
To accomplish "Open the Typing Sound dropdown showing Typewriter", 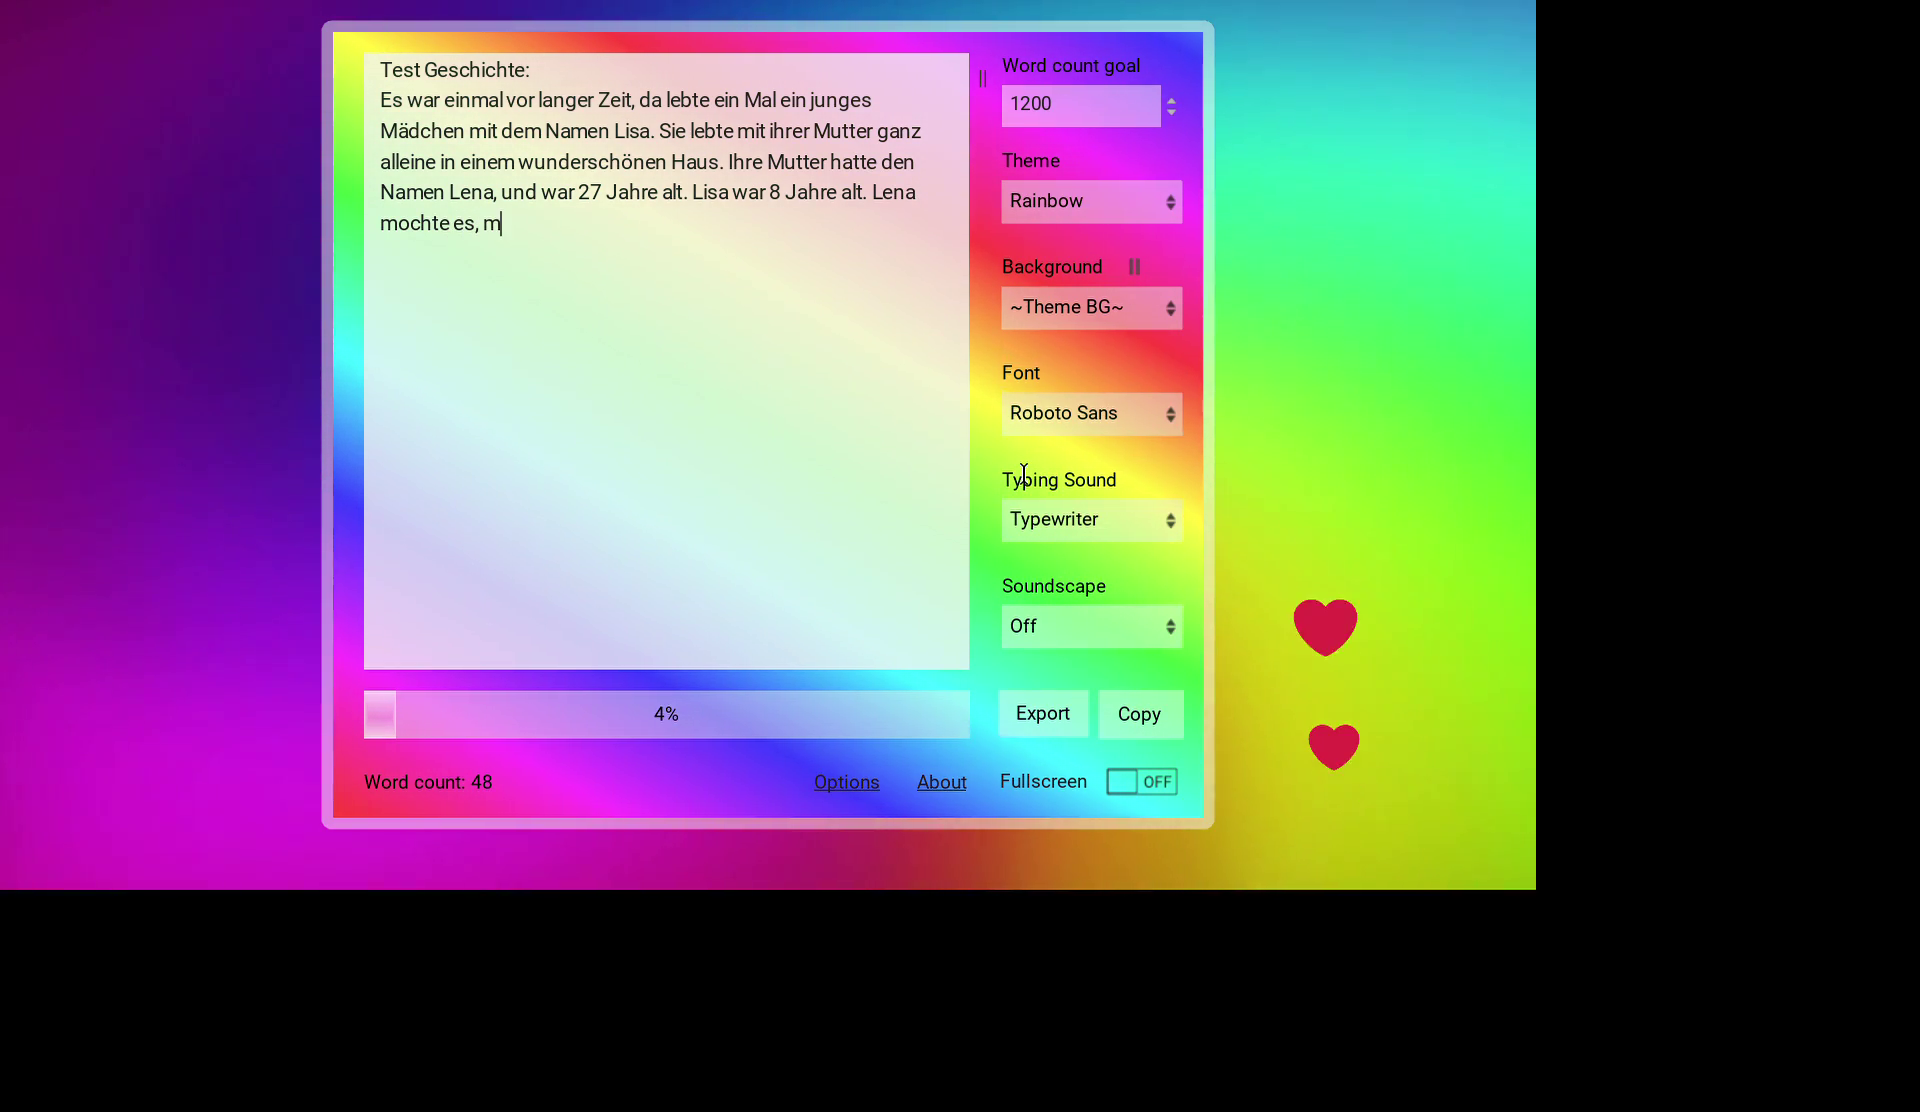I will [1092, 520].
